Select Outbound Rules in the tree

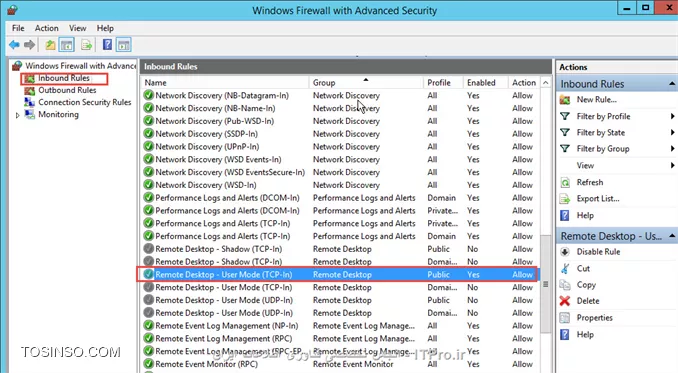(x=67, y=90)
